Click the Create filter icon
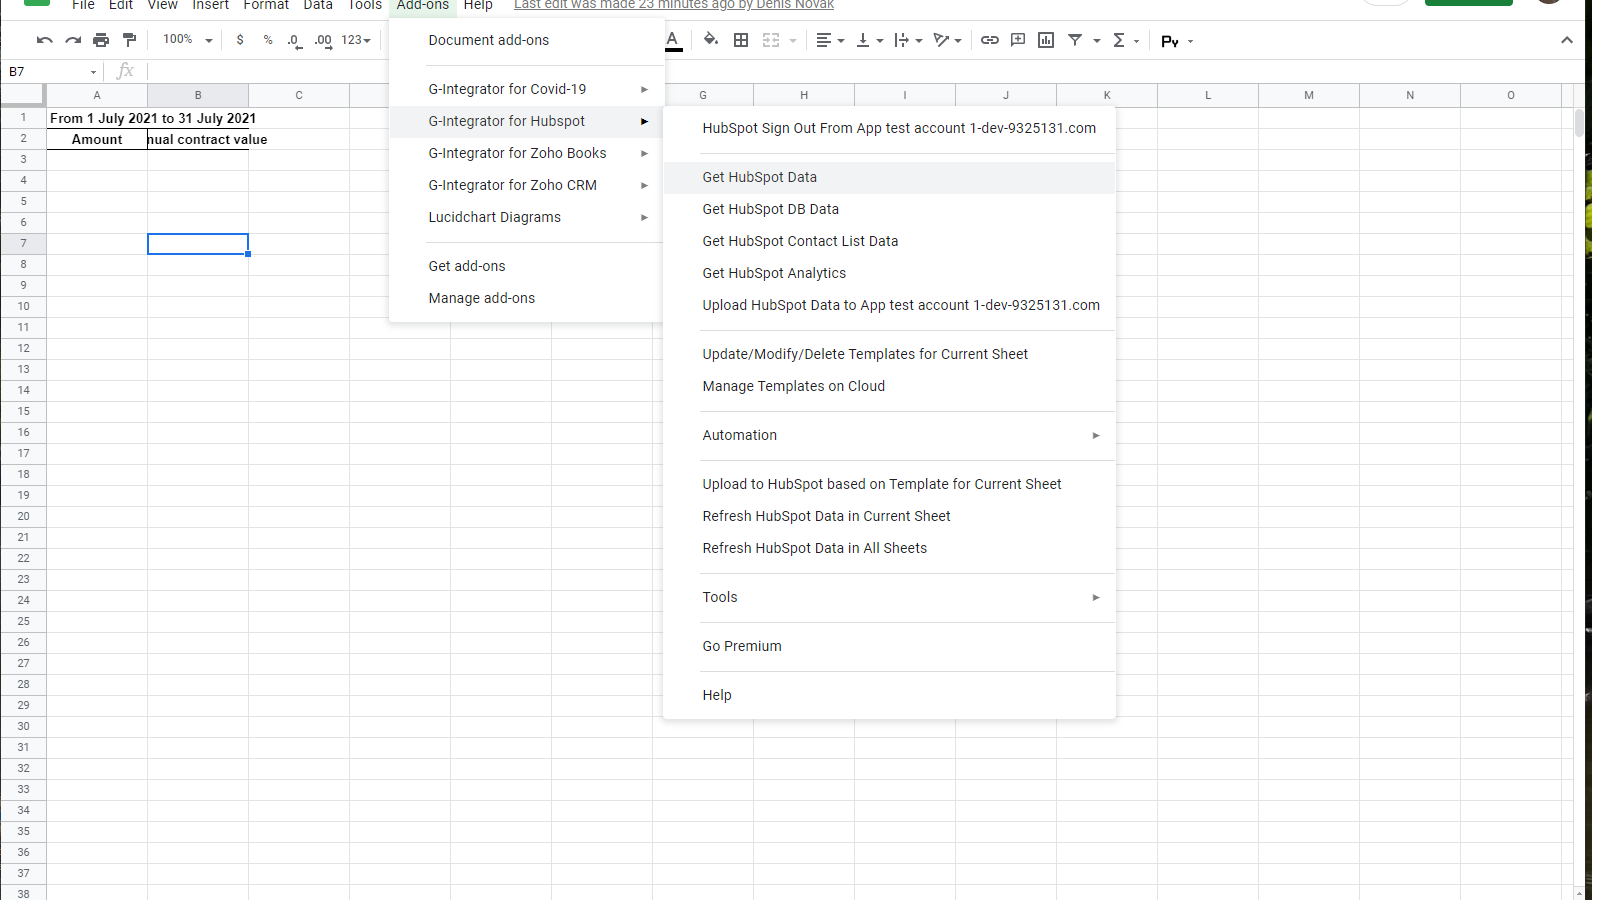This screenshot has height=900, width=1600. (1075, 40)
